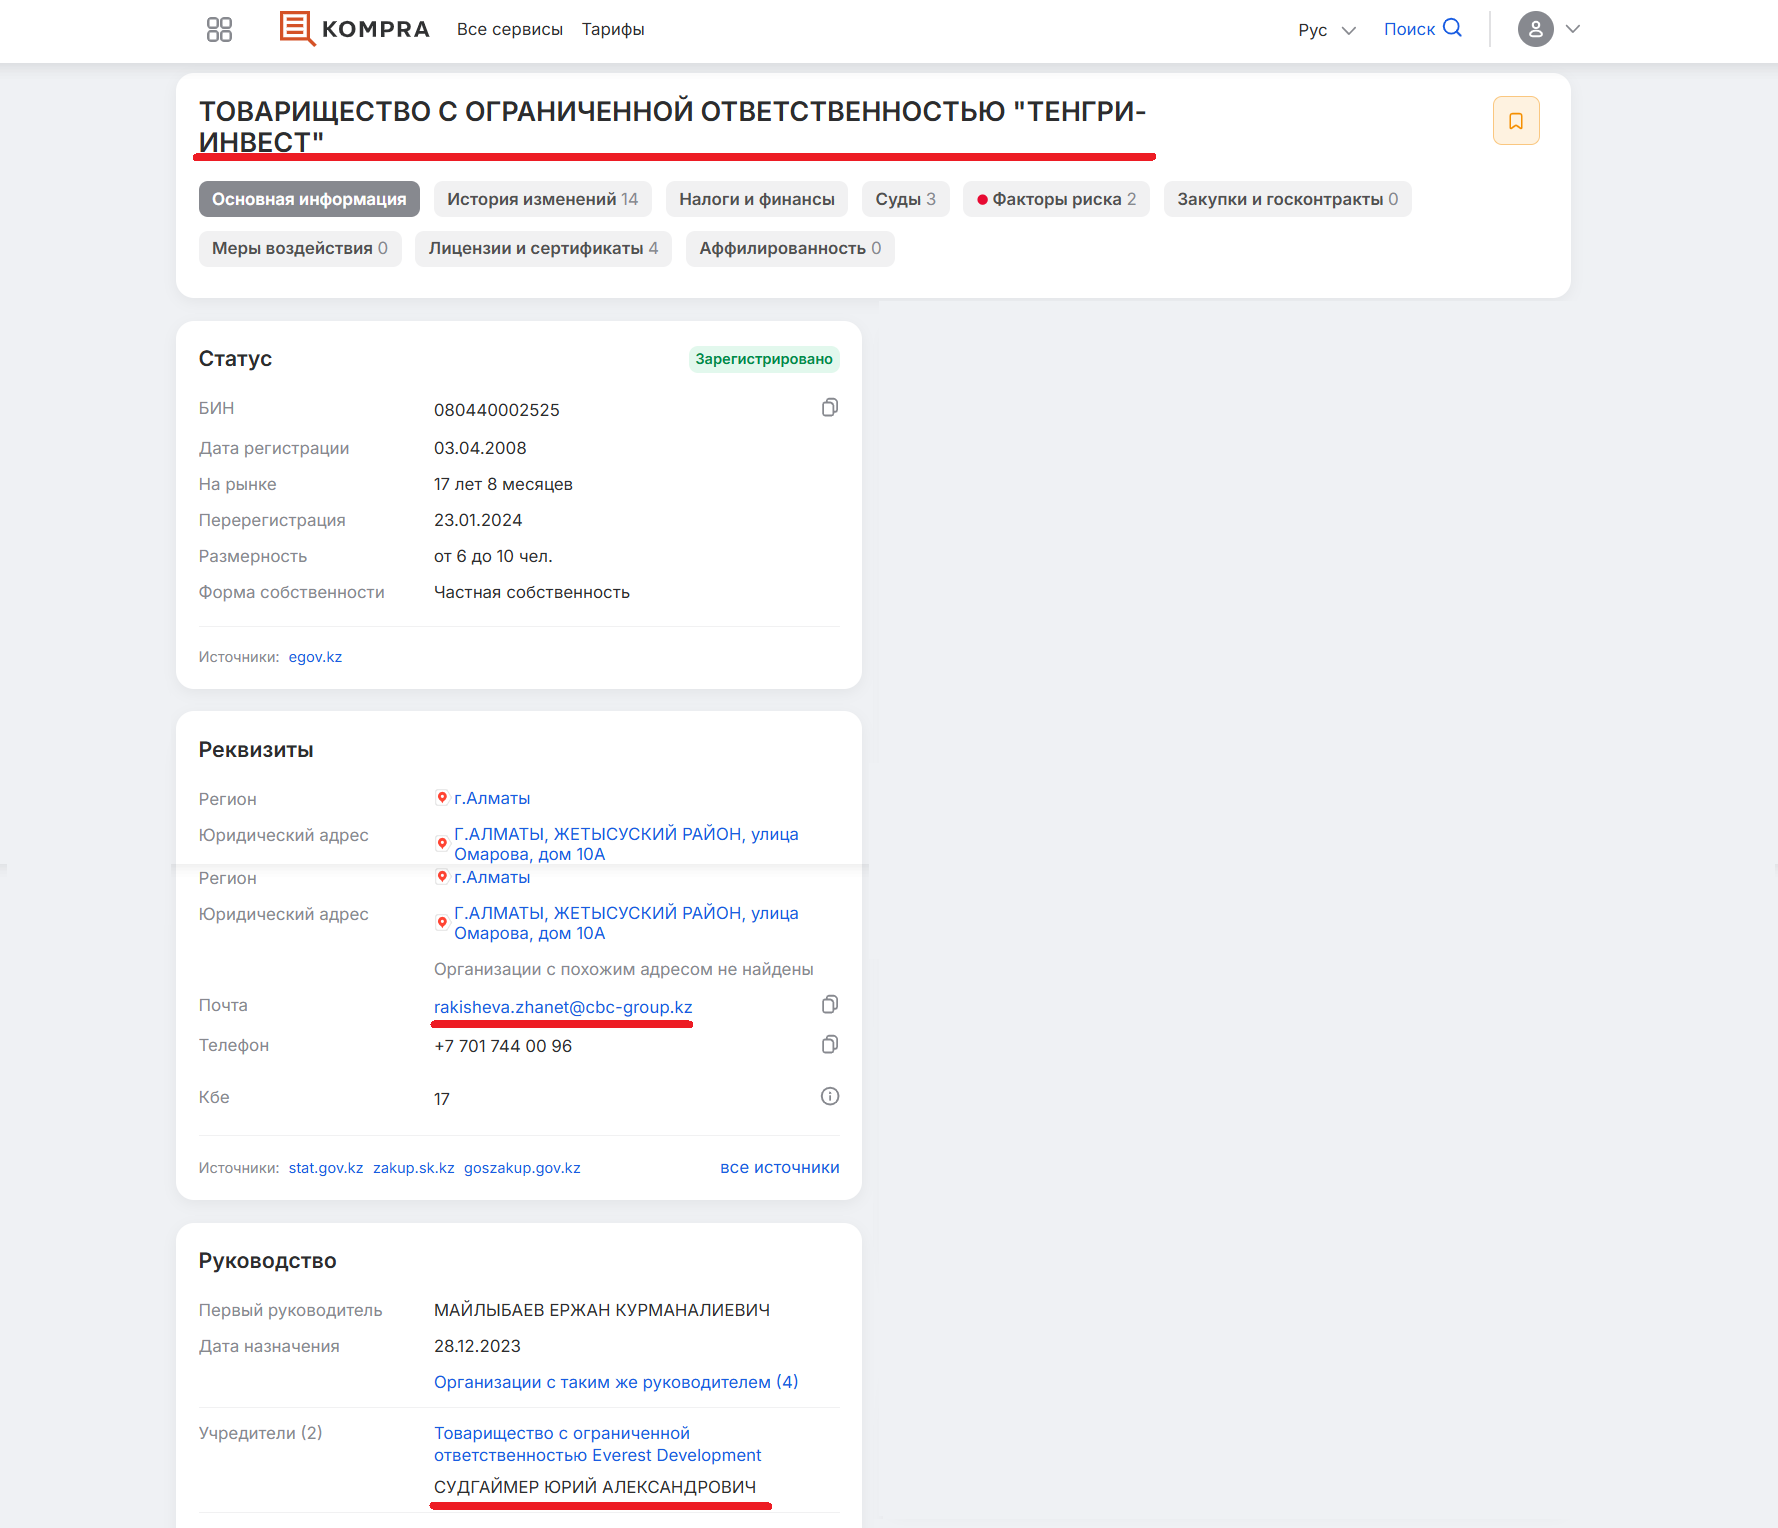Select the Суды tab
This screenshot has width=1778, height=1528.
tap(905, 199)
